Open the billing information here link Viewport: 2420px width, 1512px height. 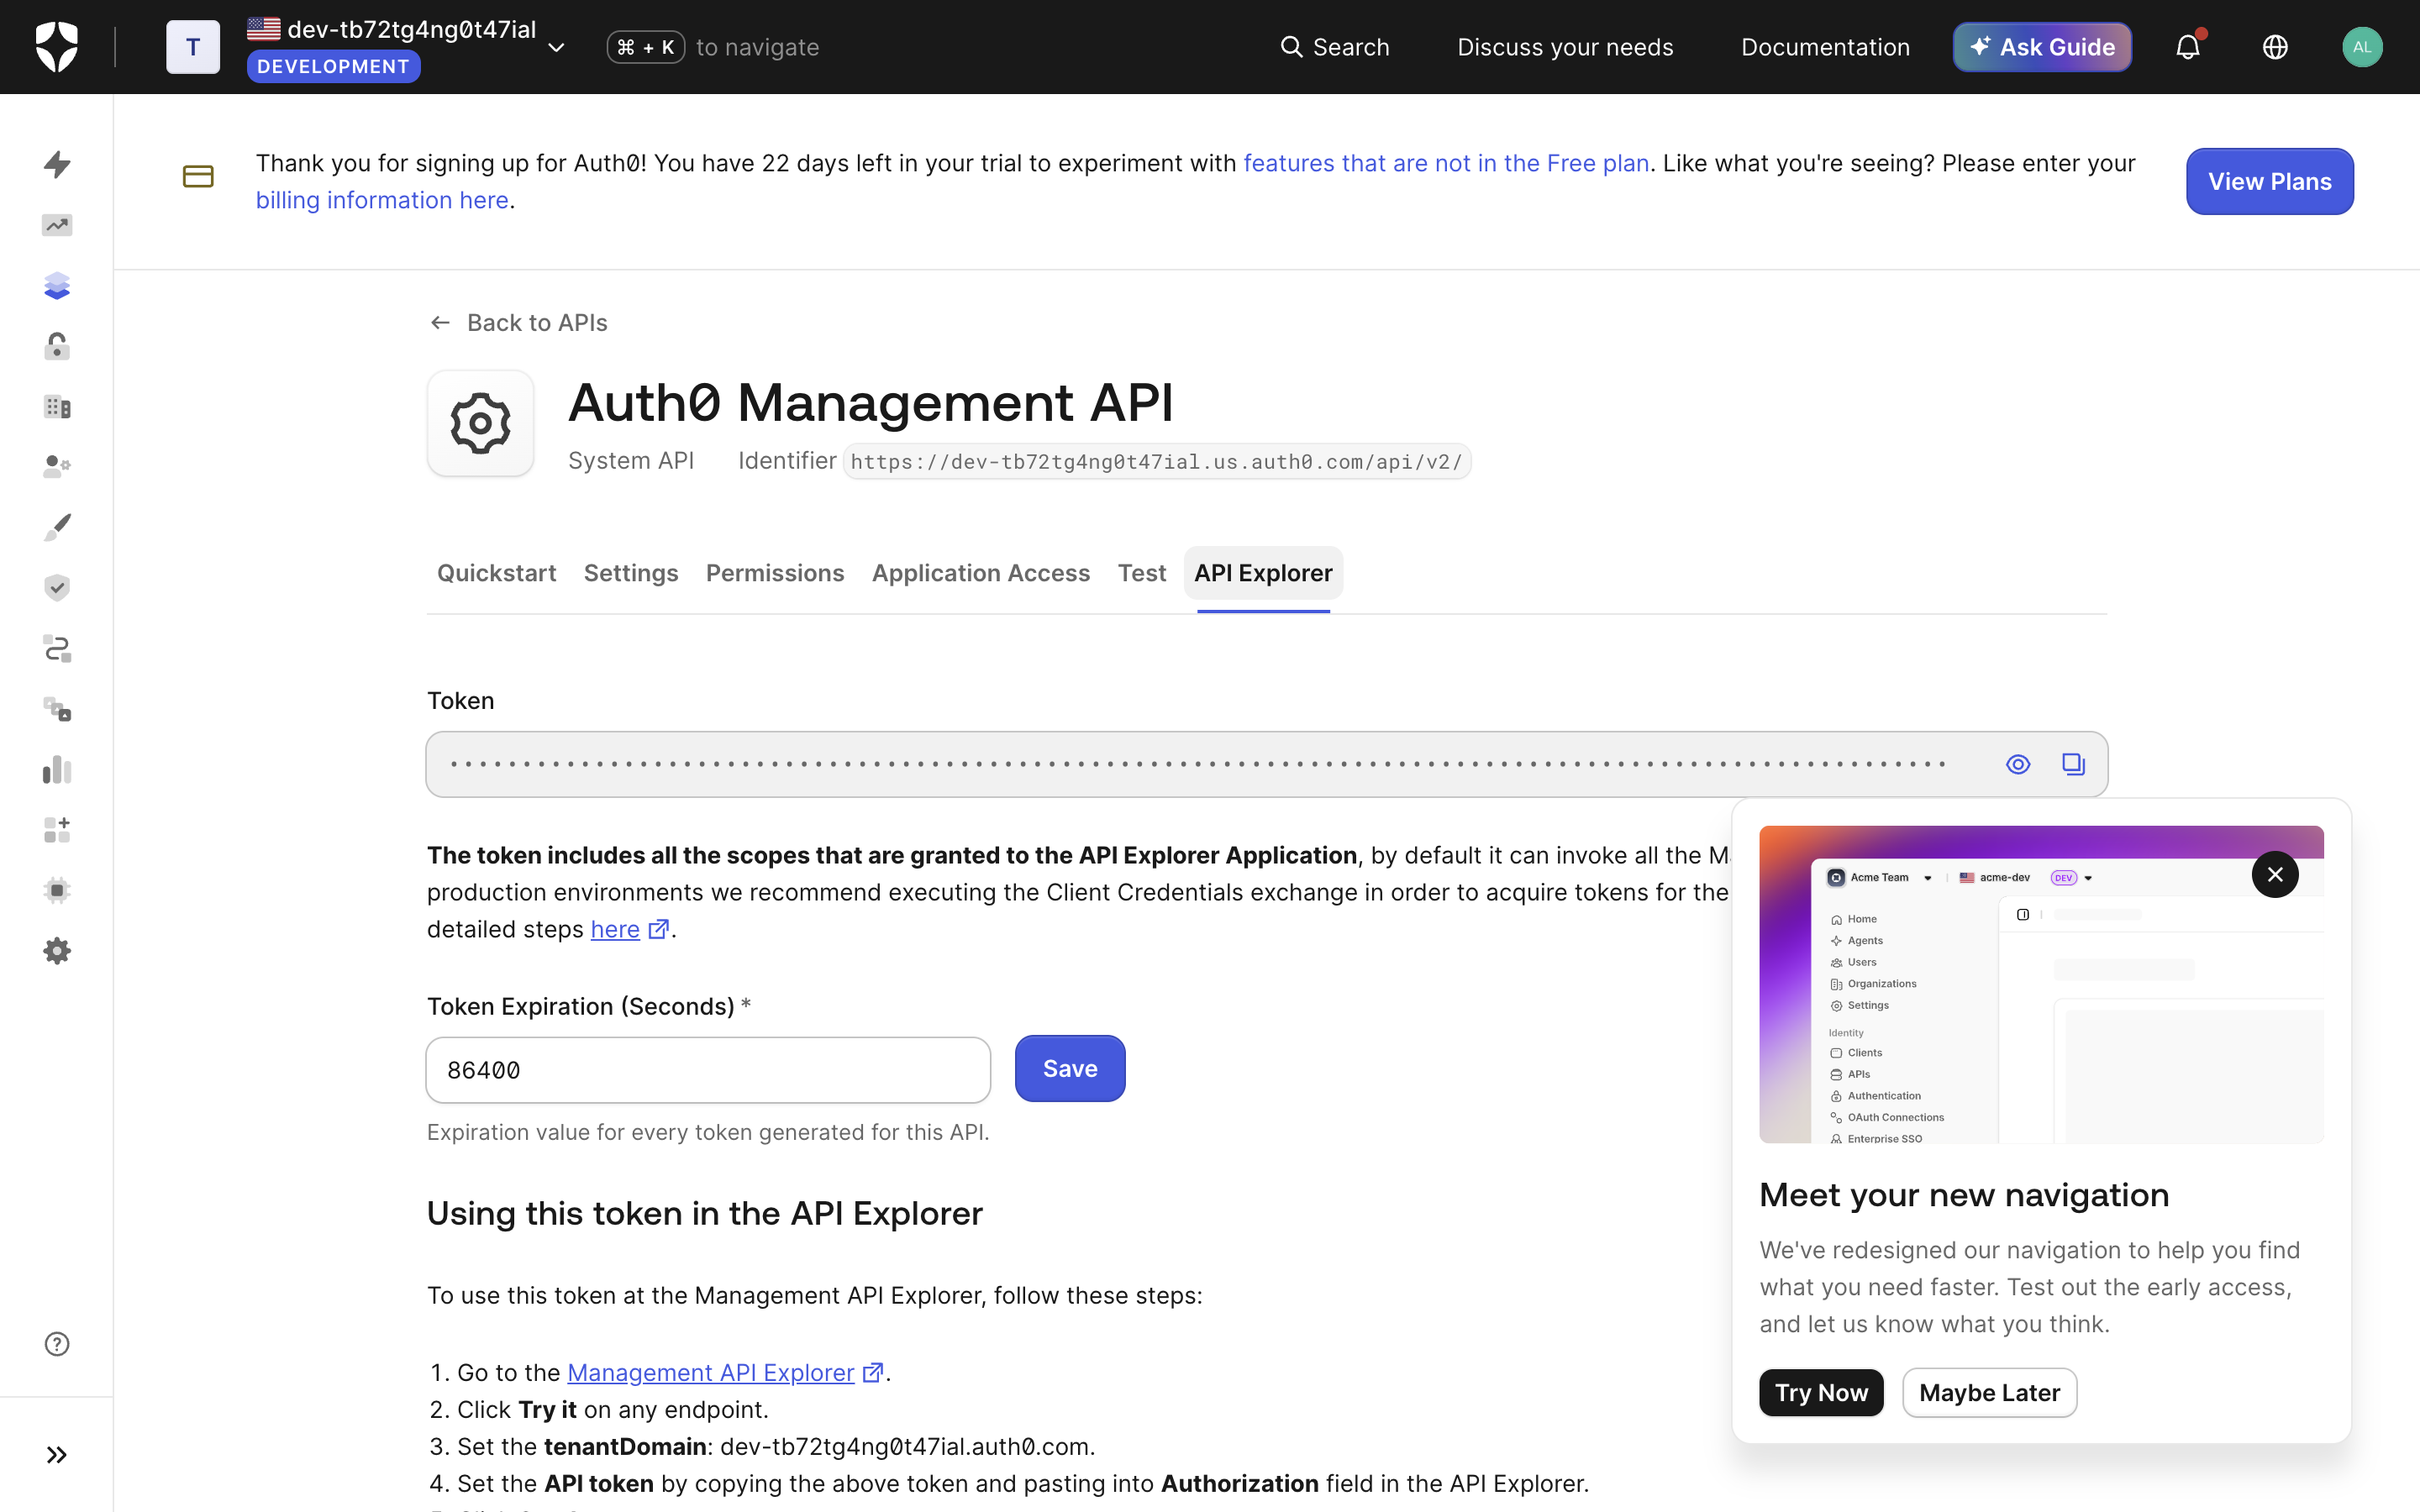pyautogui.click(x=382, y=200)
